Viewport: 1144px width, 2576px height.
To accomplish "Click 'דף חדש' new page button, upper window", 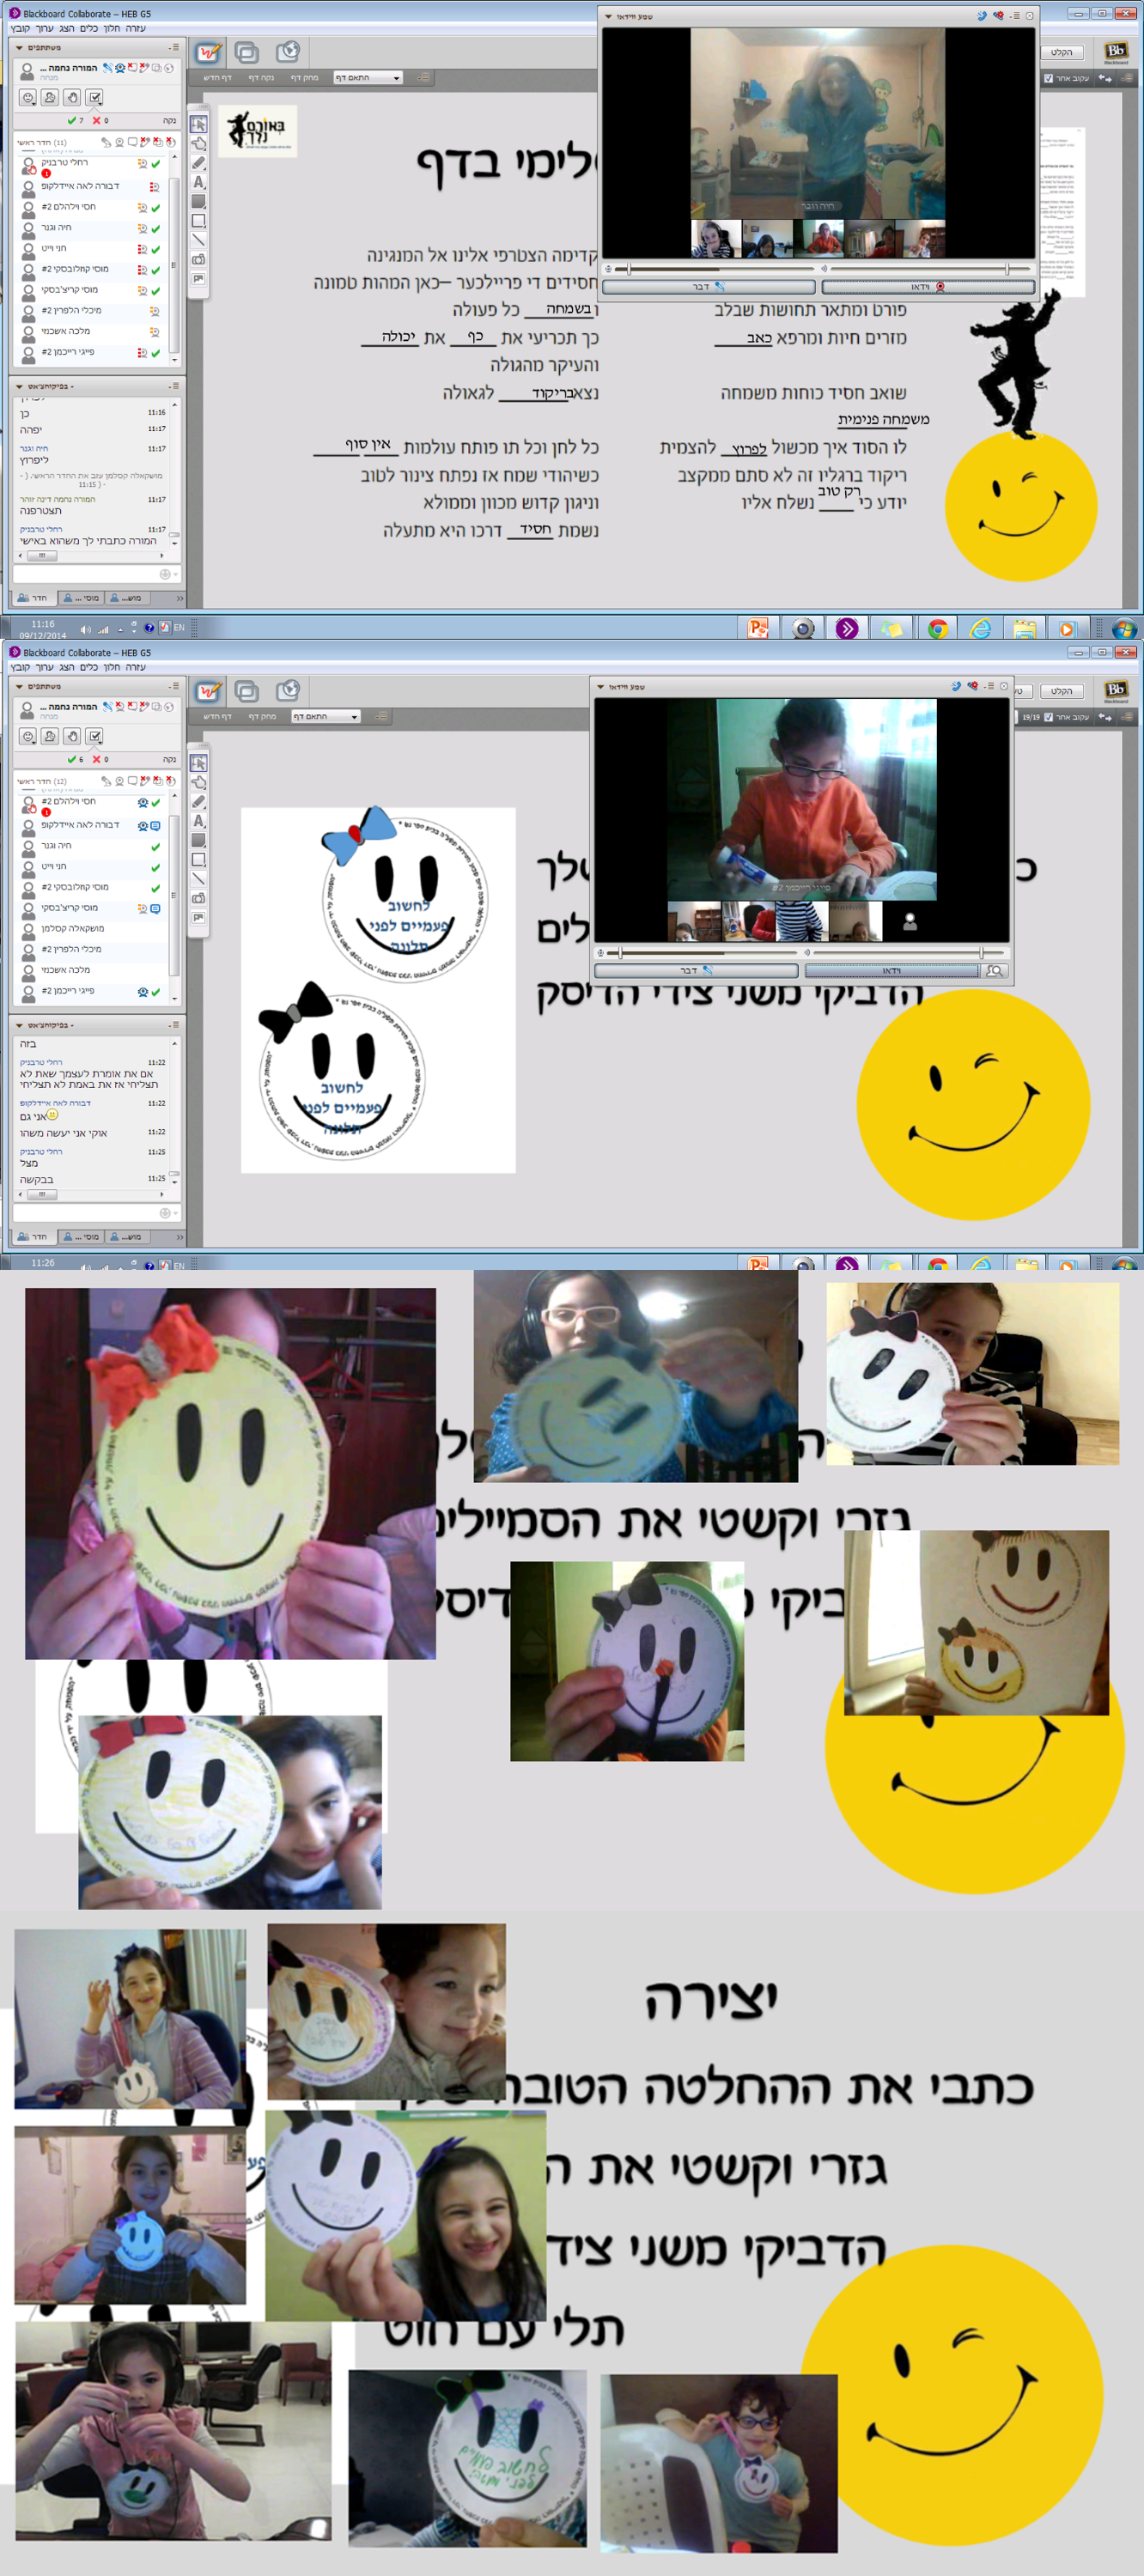I will coord(217,78).
